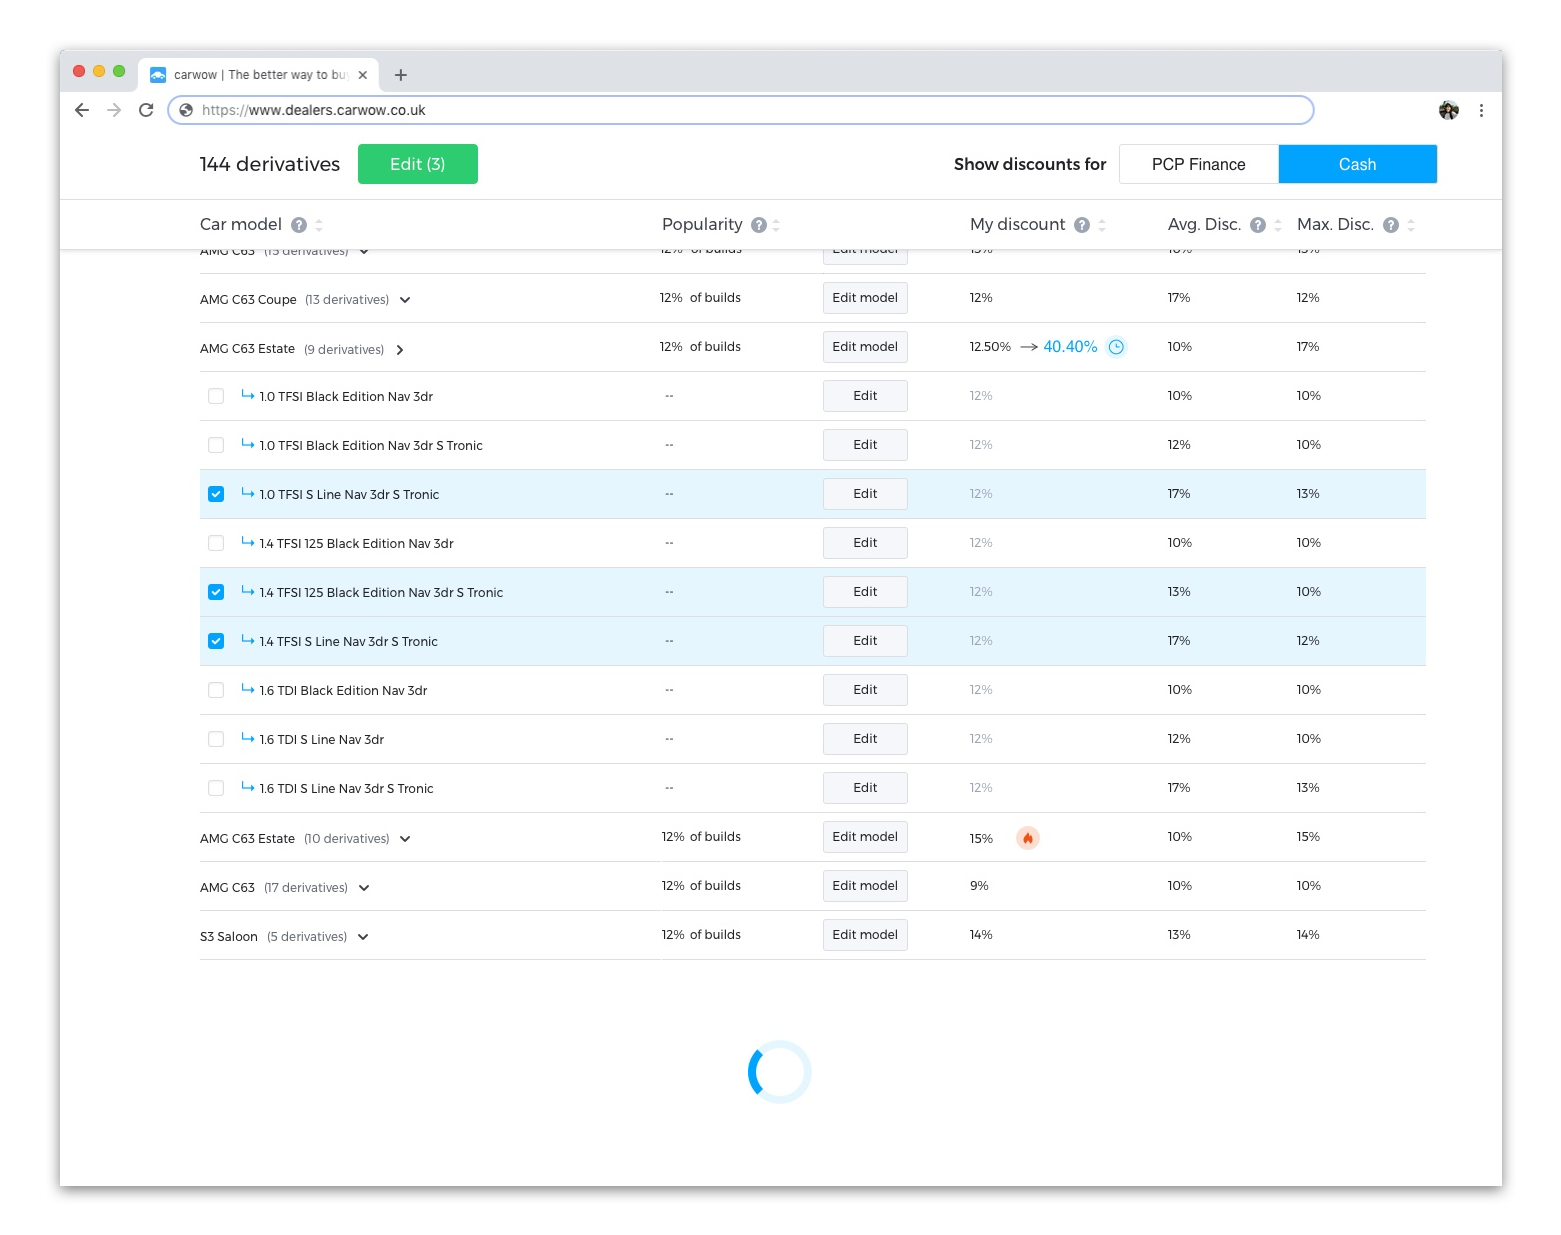The image size is (1561, 1235).
Task: Click the carwow tab favicon
Action: coord(158,75)
